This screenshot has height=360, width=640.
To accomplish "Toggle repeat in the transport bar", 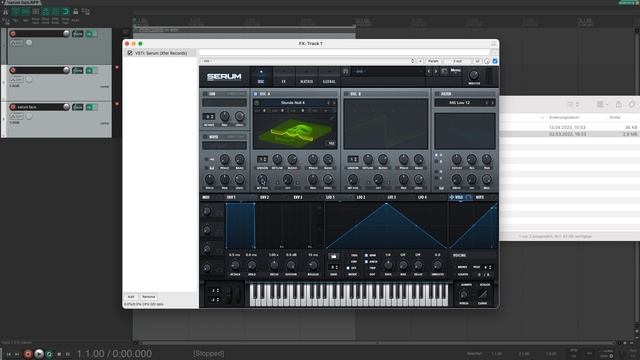I will 49,354.
